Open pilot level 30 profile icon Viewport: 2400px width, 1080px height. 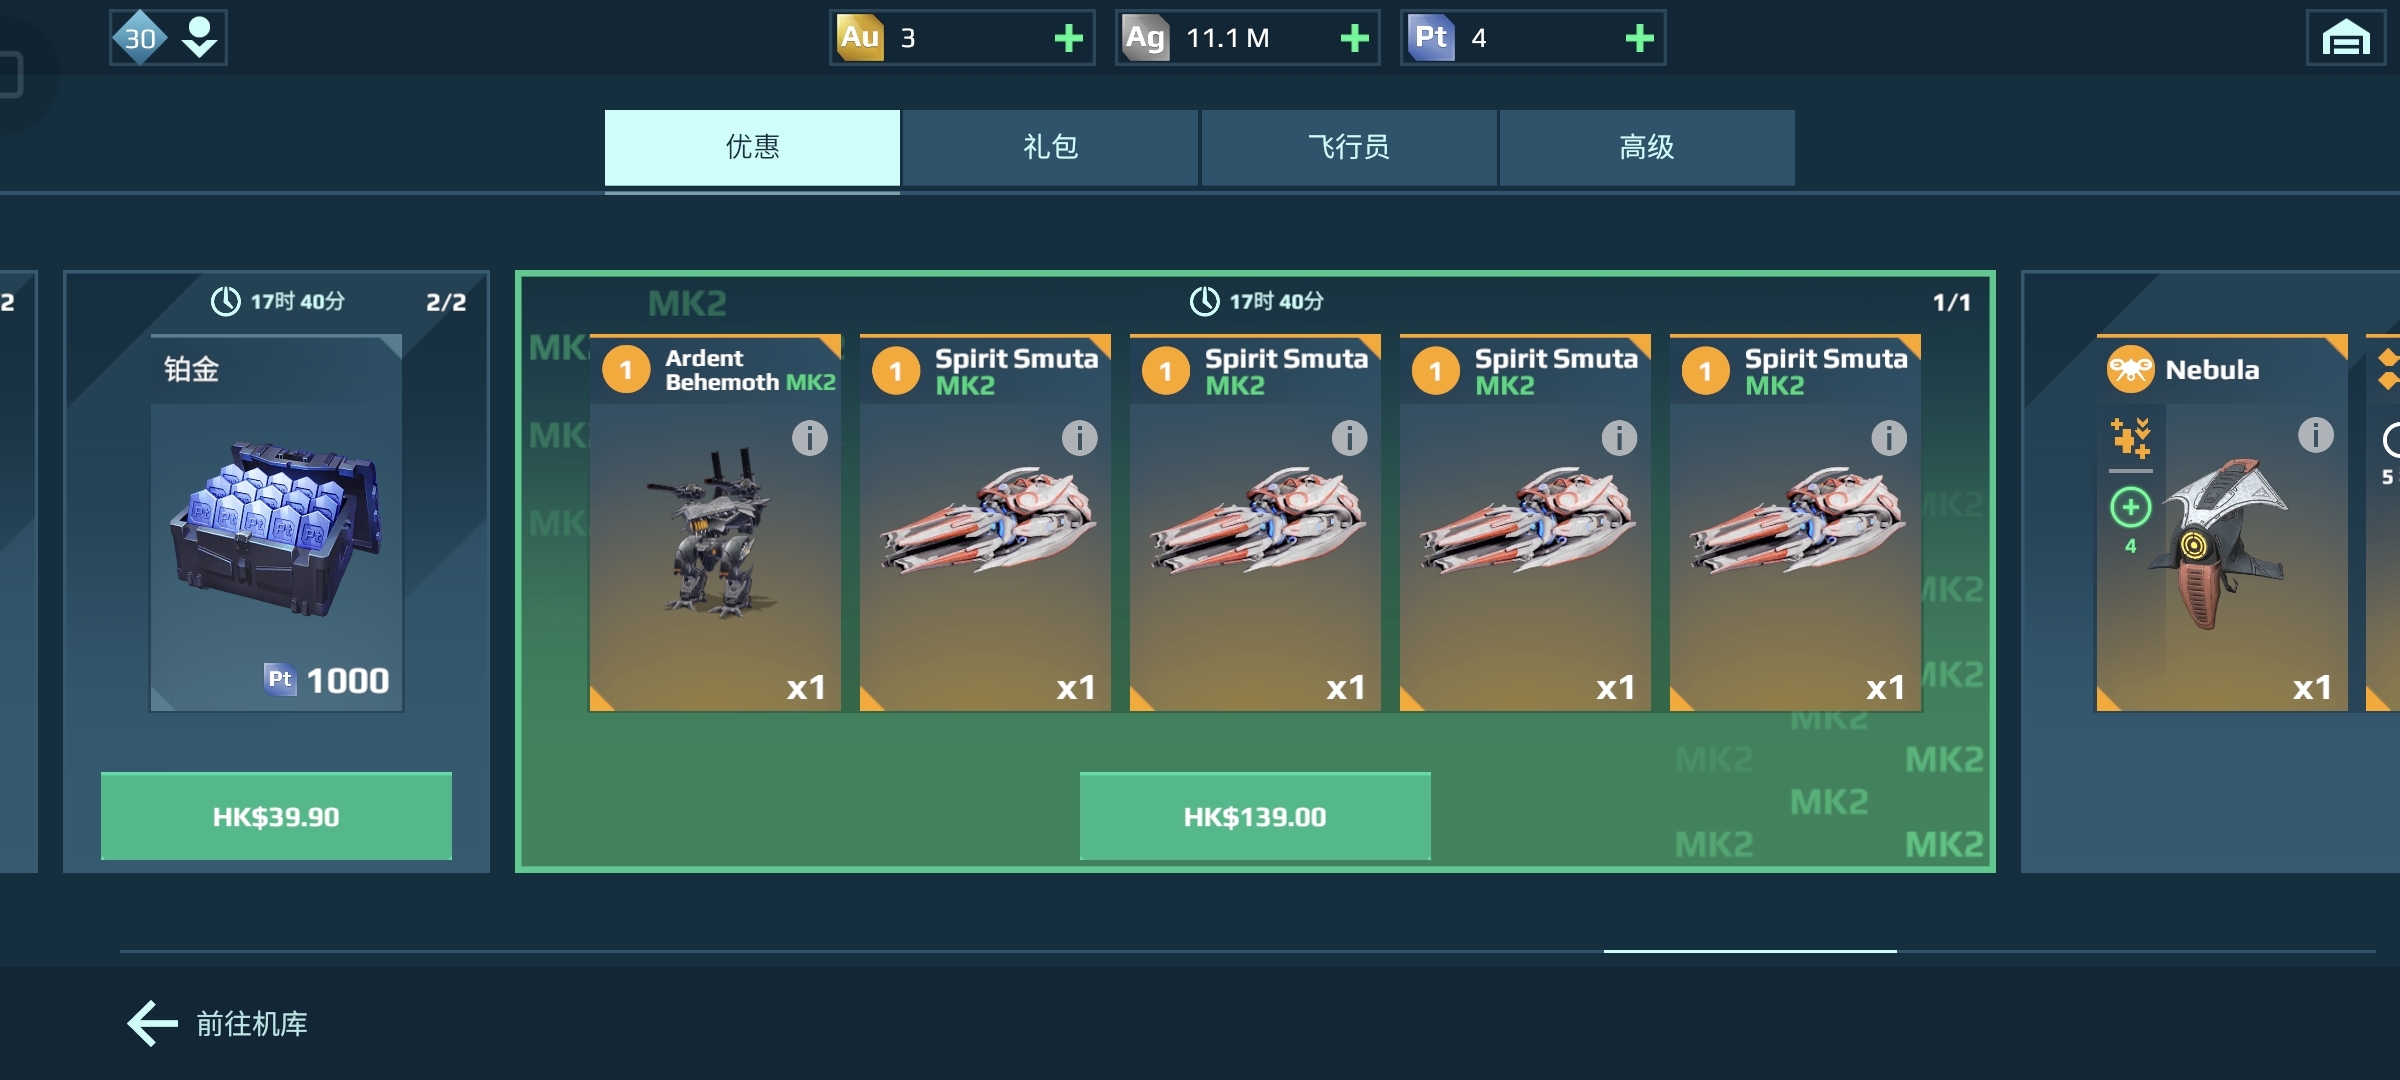[x=168, y=38]
